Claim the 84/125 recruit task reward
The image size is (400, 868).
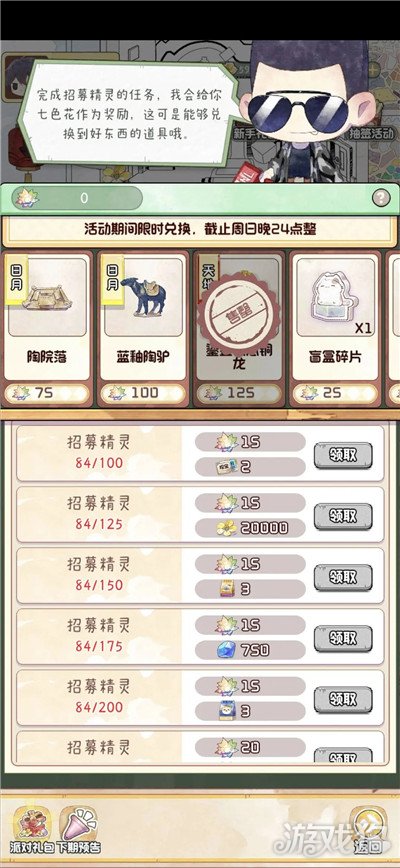[343, 516]
